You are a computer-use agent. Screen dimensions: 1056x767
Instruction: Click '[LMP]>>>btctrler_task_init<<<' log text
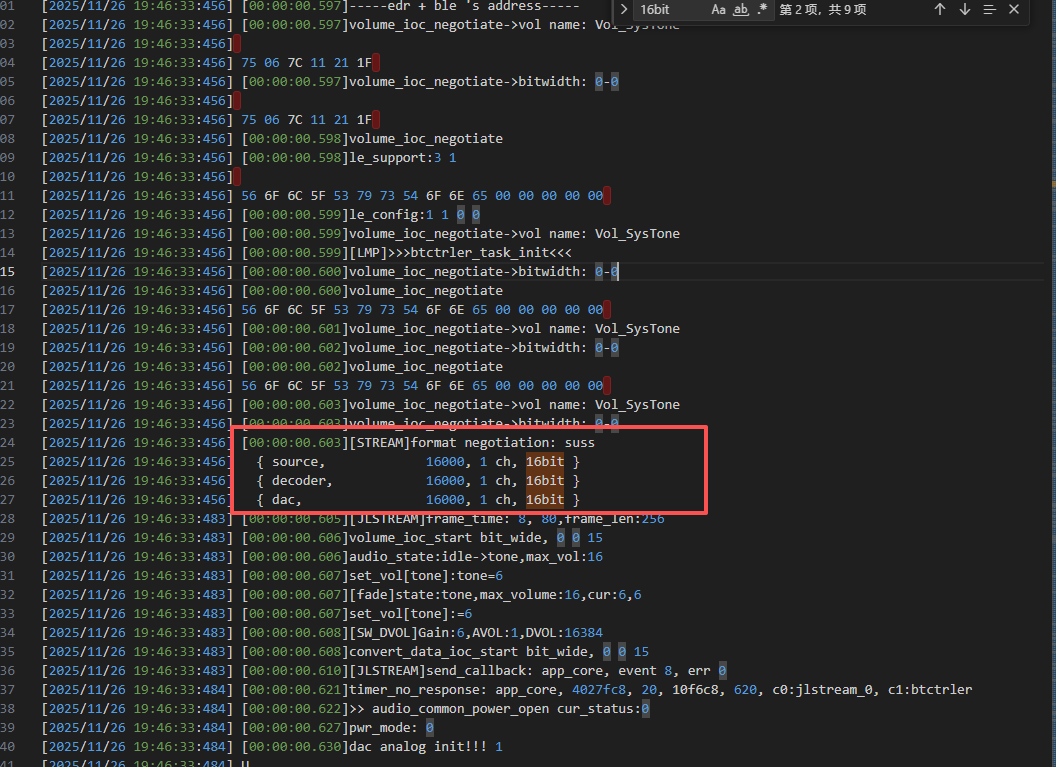460,253
